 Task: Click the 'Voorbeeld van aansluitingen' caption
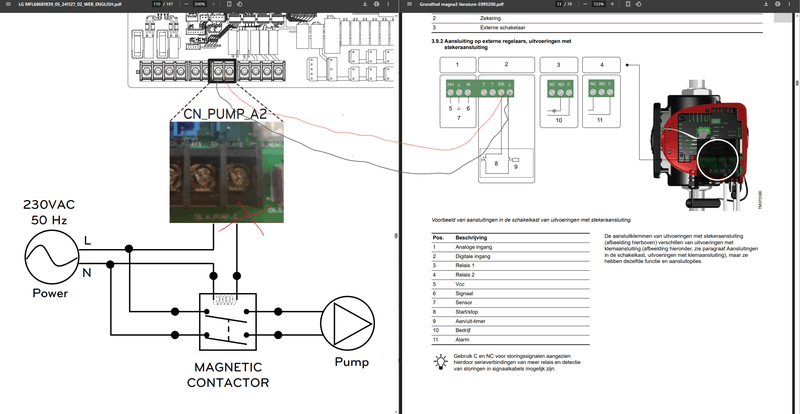(x=531, y=220)
